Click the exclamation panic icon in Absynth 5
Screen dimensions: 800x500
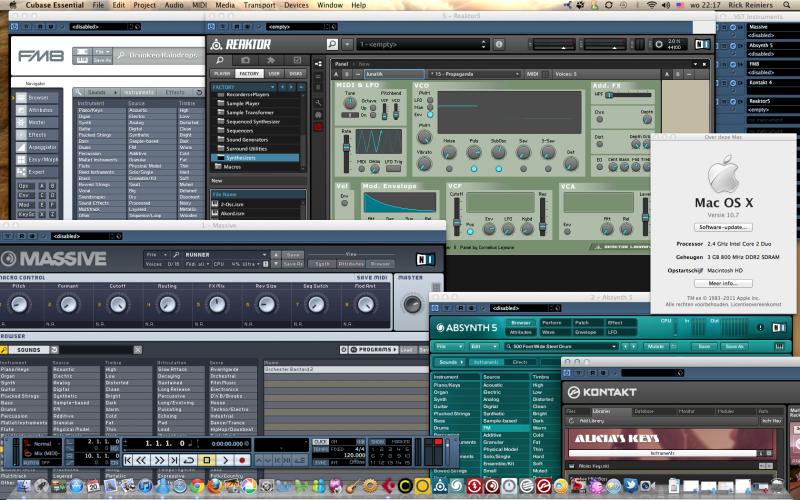click(760, 328)
